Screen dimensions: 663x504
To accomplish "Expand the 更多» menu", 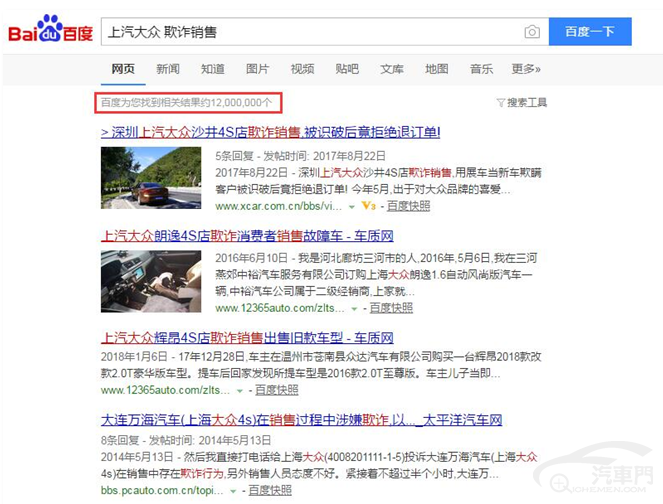I will [526, 69].
